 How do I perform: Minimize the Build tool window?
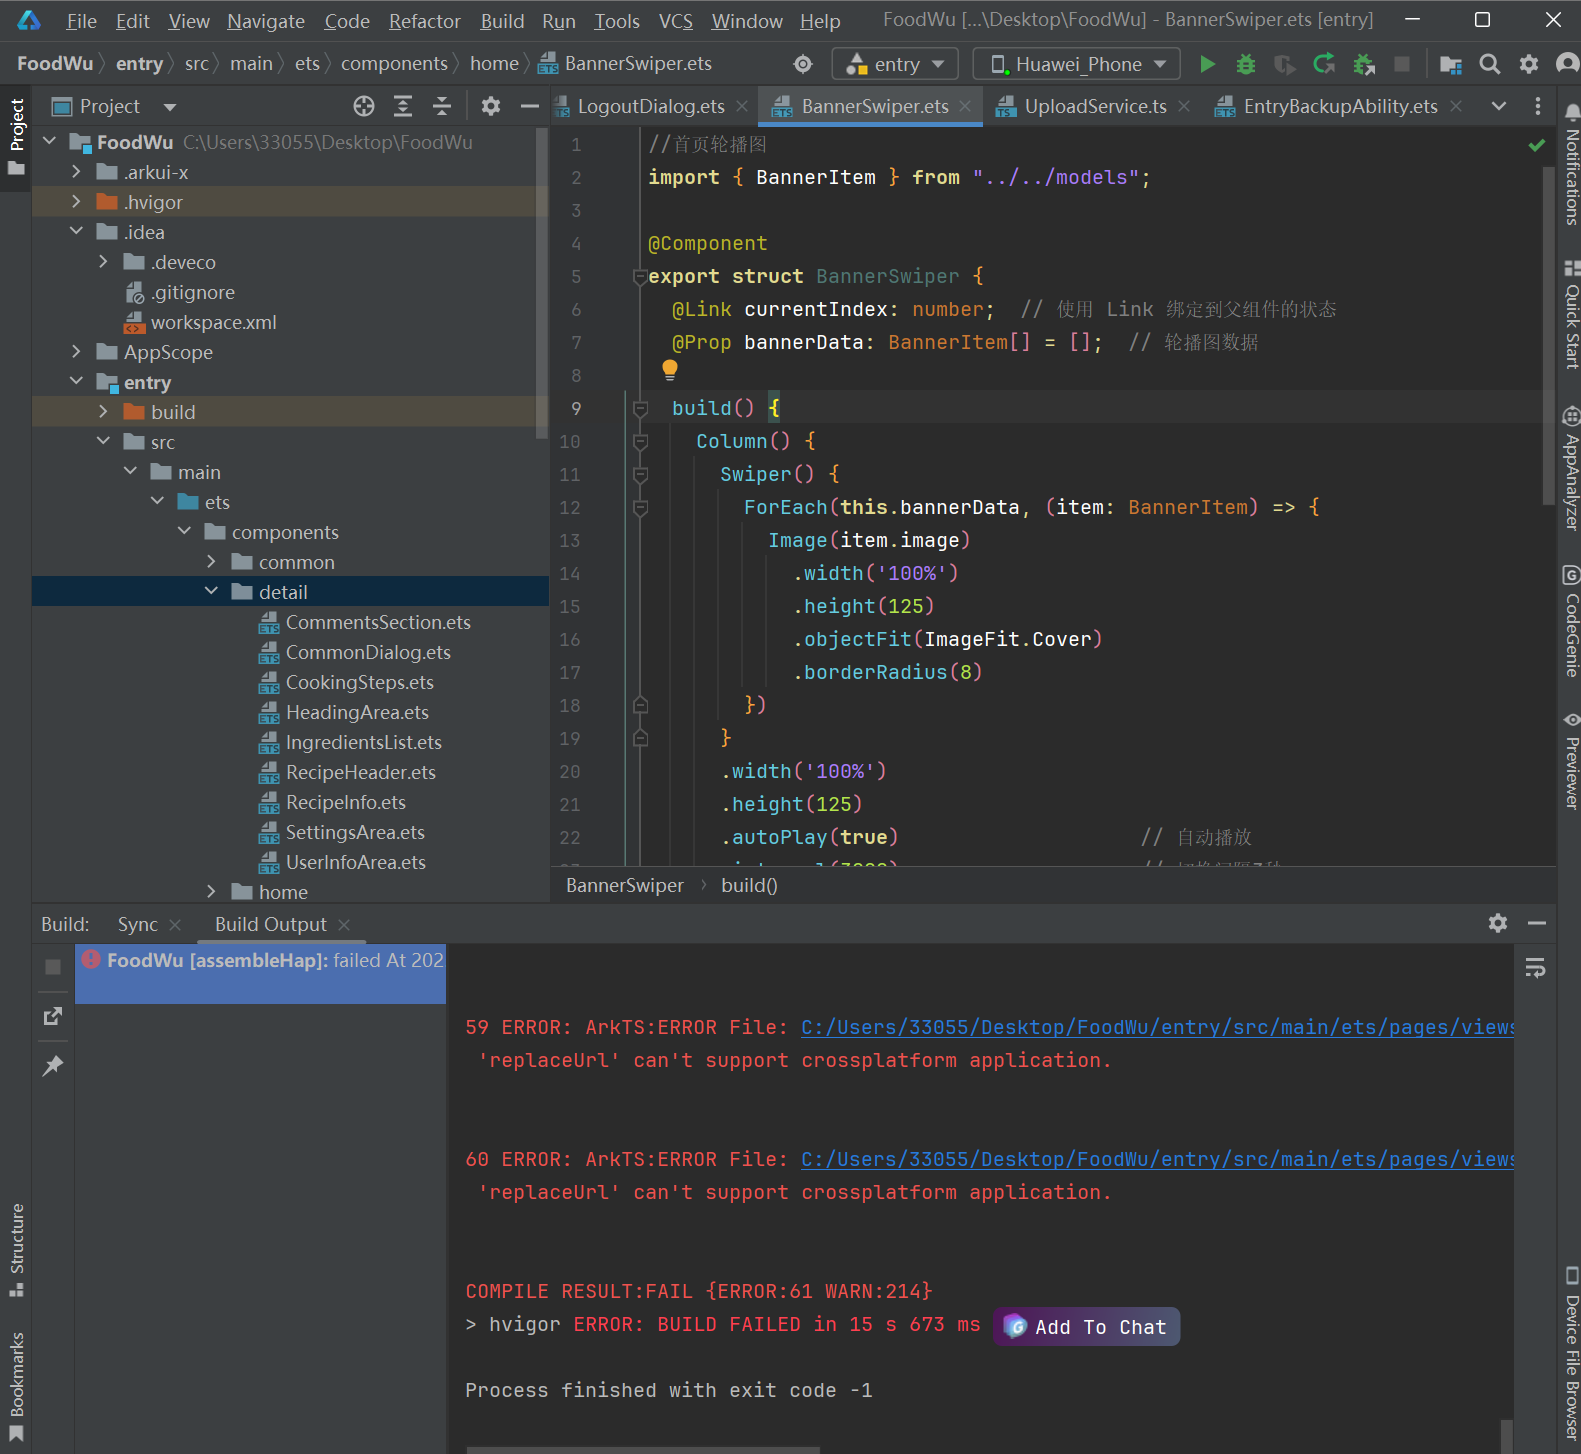[1537, 923]
